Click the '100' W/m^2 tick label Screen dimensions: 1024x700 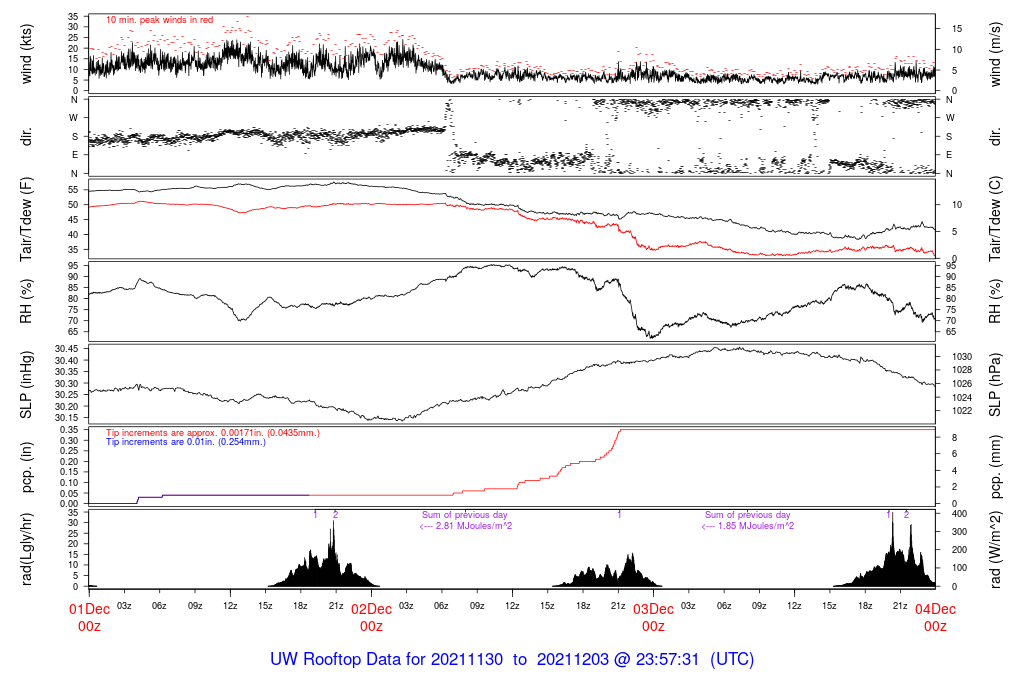[959, 568]
